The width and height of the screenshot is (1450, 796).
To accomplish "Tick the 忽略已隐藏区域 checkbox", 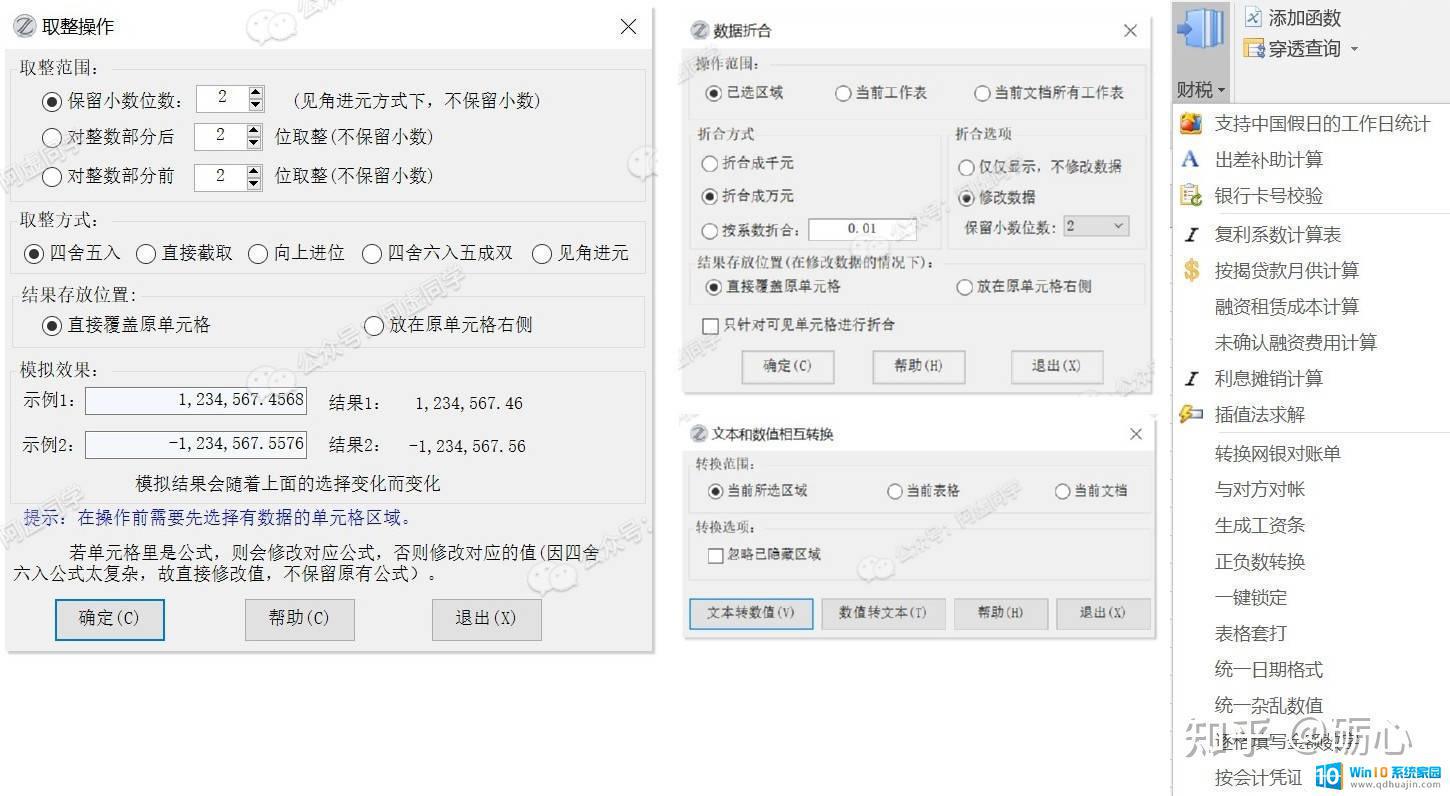I will (715, 555).
